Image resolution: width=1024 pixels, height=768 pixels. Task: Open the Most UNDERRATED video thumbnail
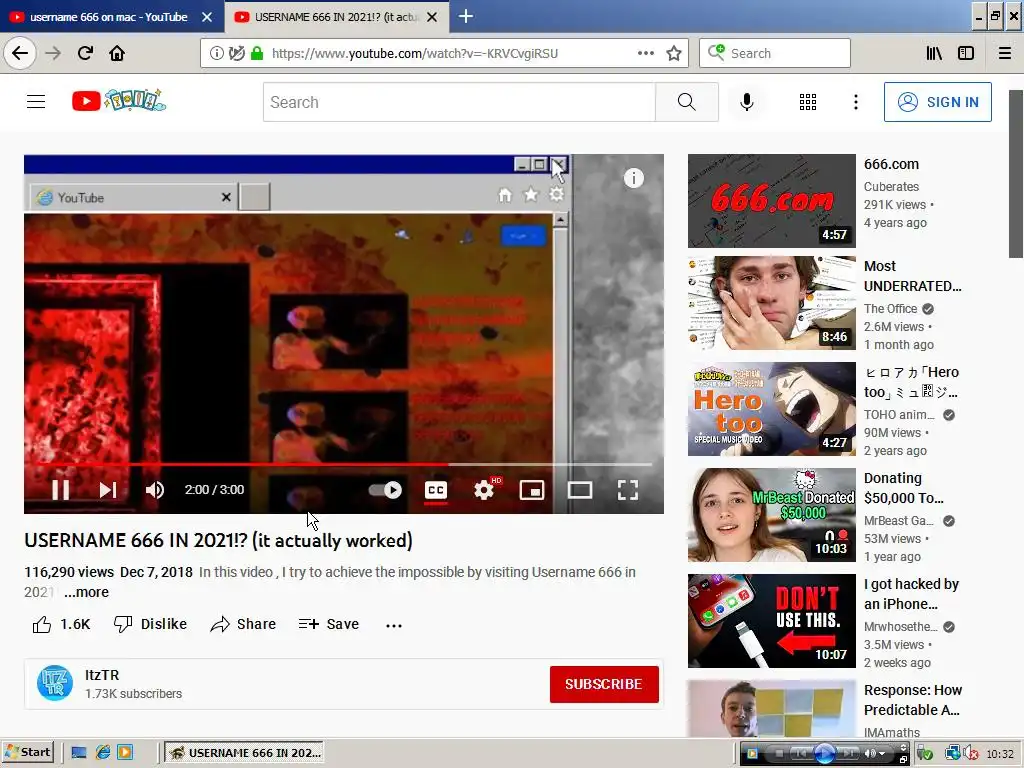(x=771, y=303)
